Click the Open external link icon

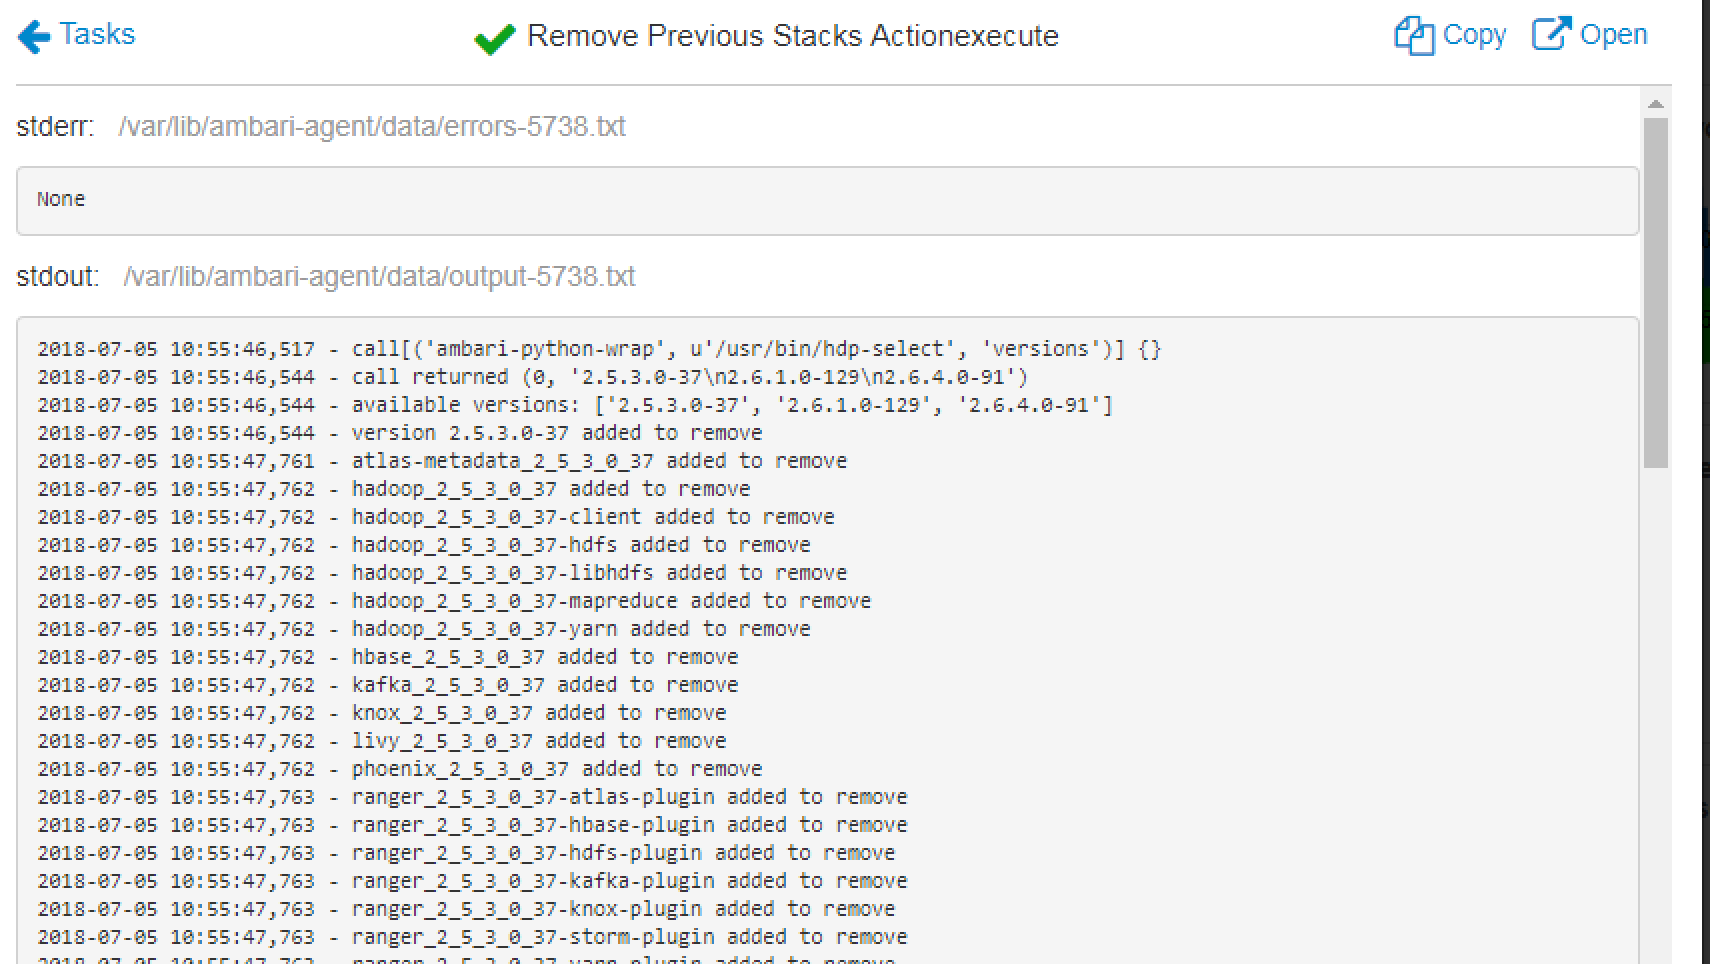coord(1552,33)
